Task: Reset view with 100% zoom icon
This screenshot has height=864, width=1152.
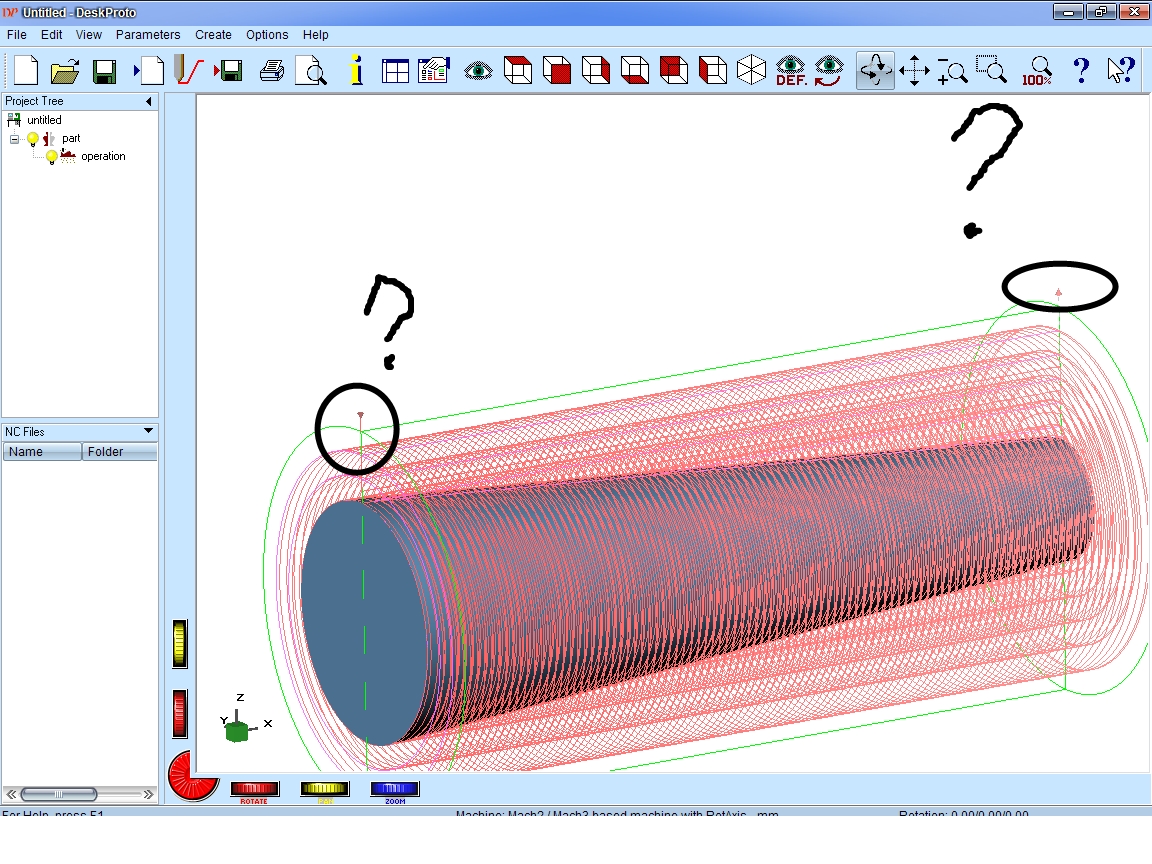Action: pyautogui.click(x=1037, y=71)
